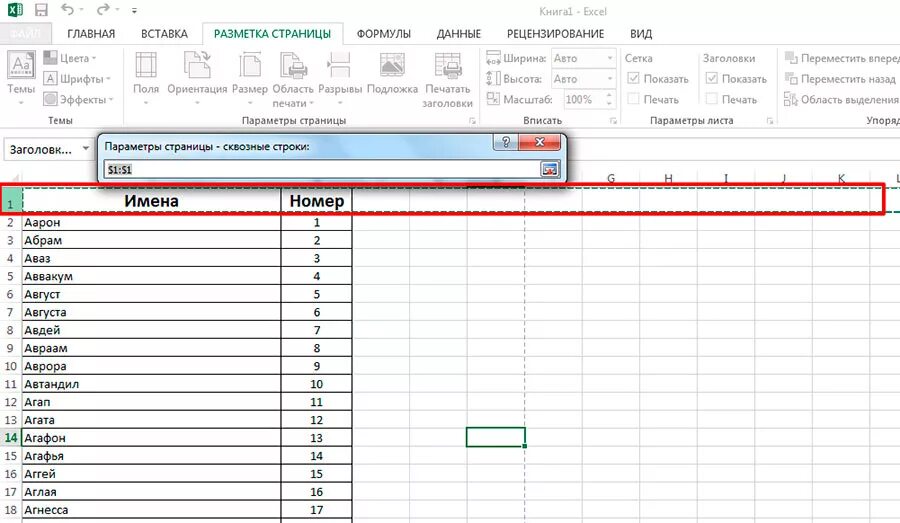Open the Шрифты theme fonts dropdown
Screen dimensions: 900x523
(77, 79)
